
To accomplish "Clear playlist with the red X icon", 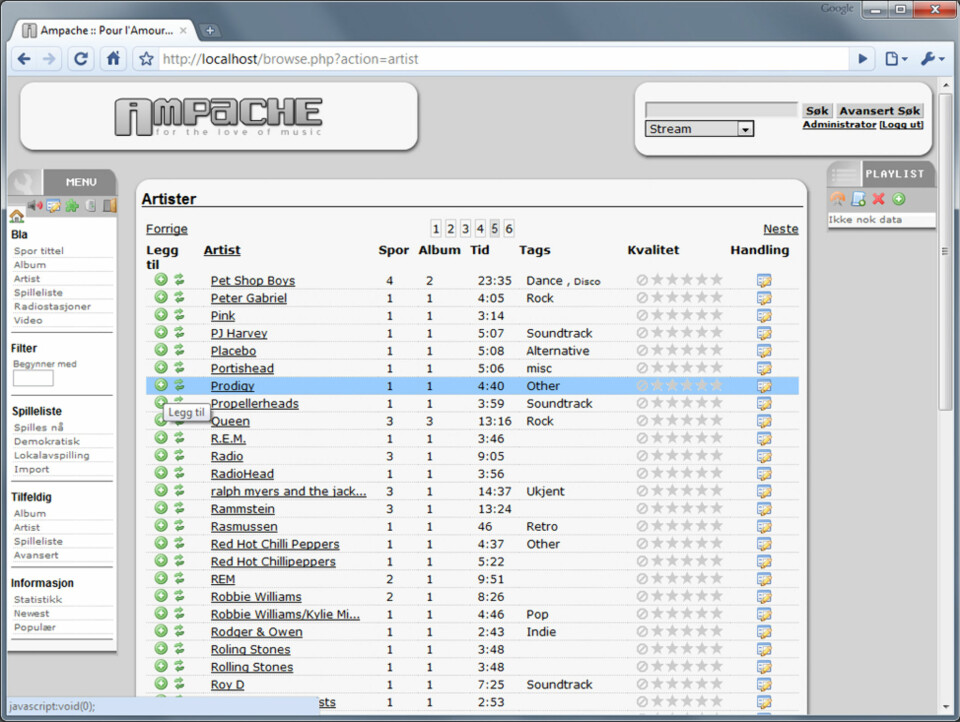I will 879,198.
